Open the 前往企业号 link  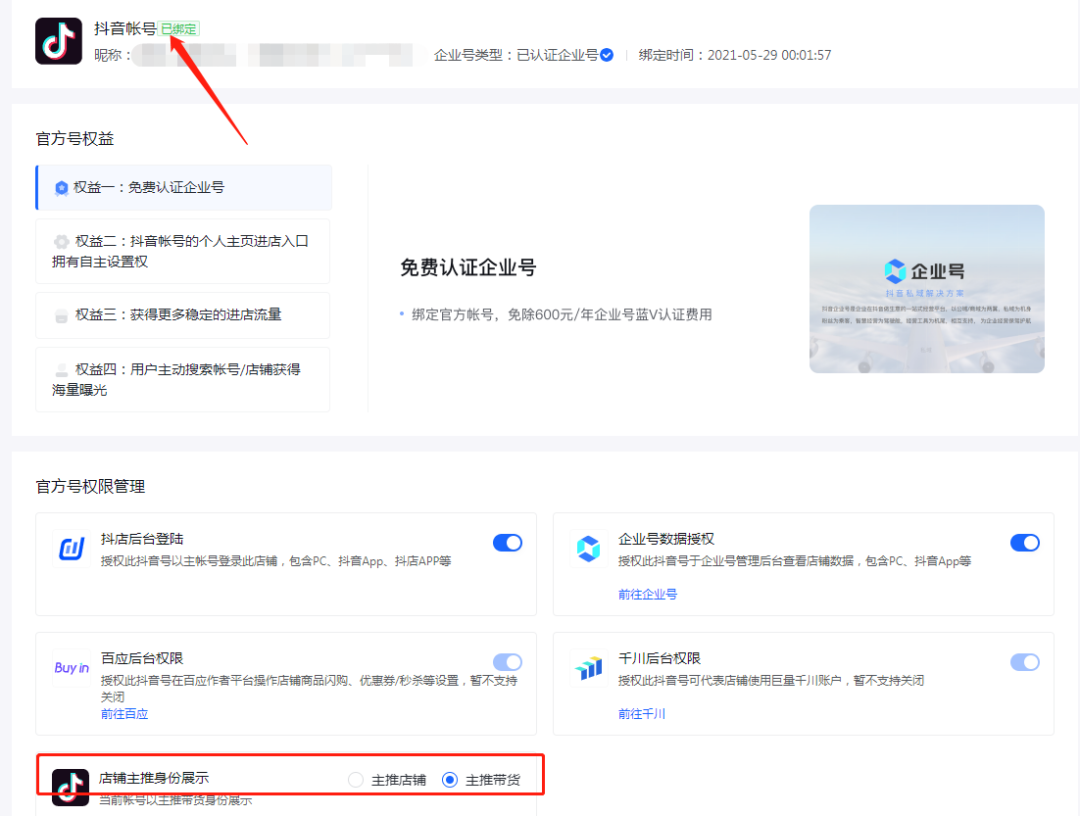pyautogui.click(x=647, y=594)
